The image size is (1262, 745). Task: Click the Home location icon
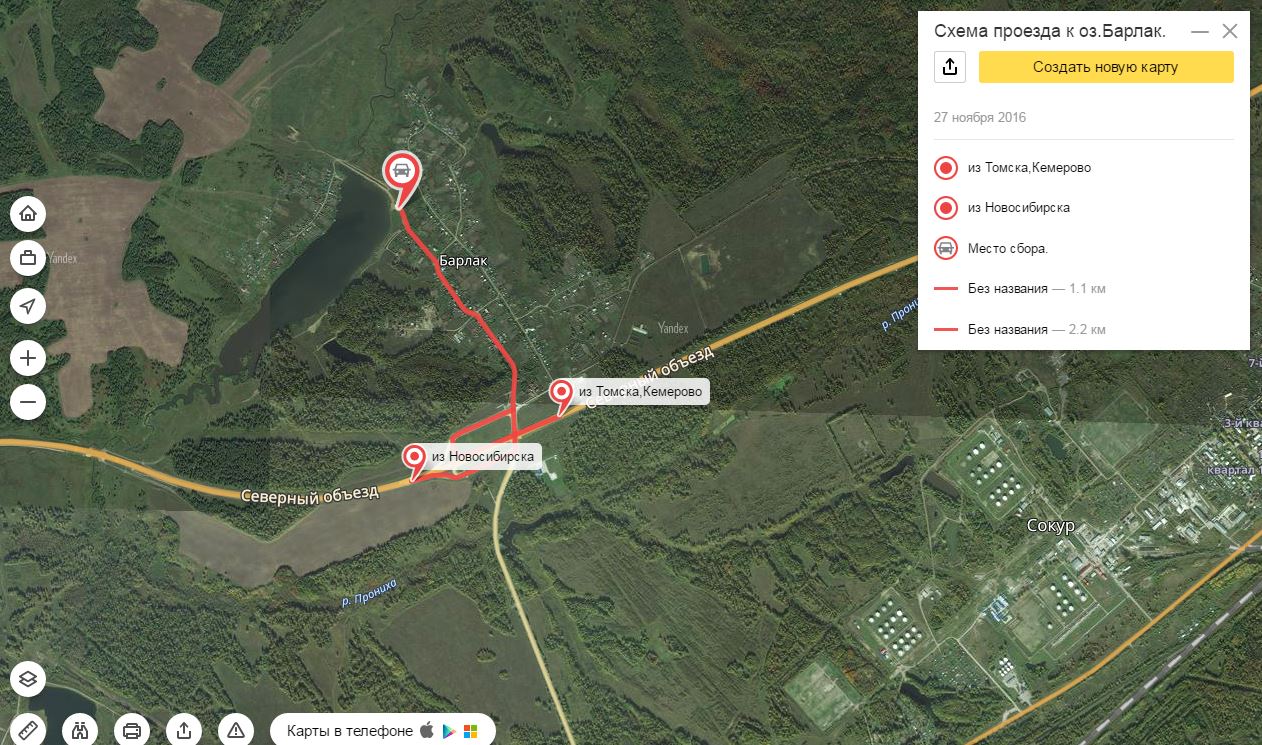pyautogui.click(x=28, y=213)
